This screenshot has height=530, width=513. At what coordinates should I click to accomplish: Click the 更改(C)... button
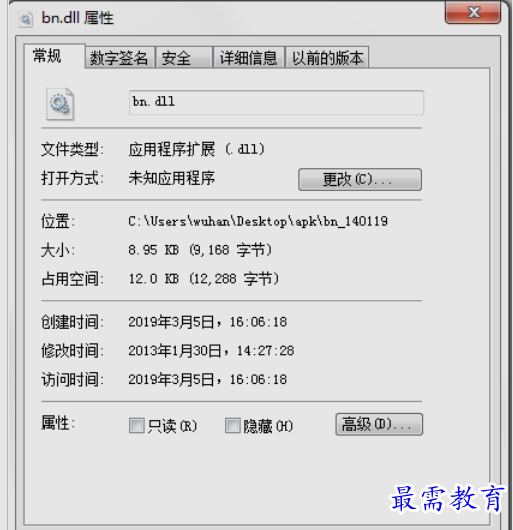pos(360,179)
